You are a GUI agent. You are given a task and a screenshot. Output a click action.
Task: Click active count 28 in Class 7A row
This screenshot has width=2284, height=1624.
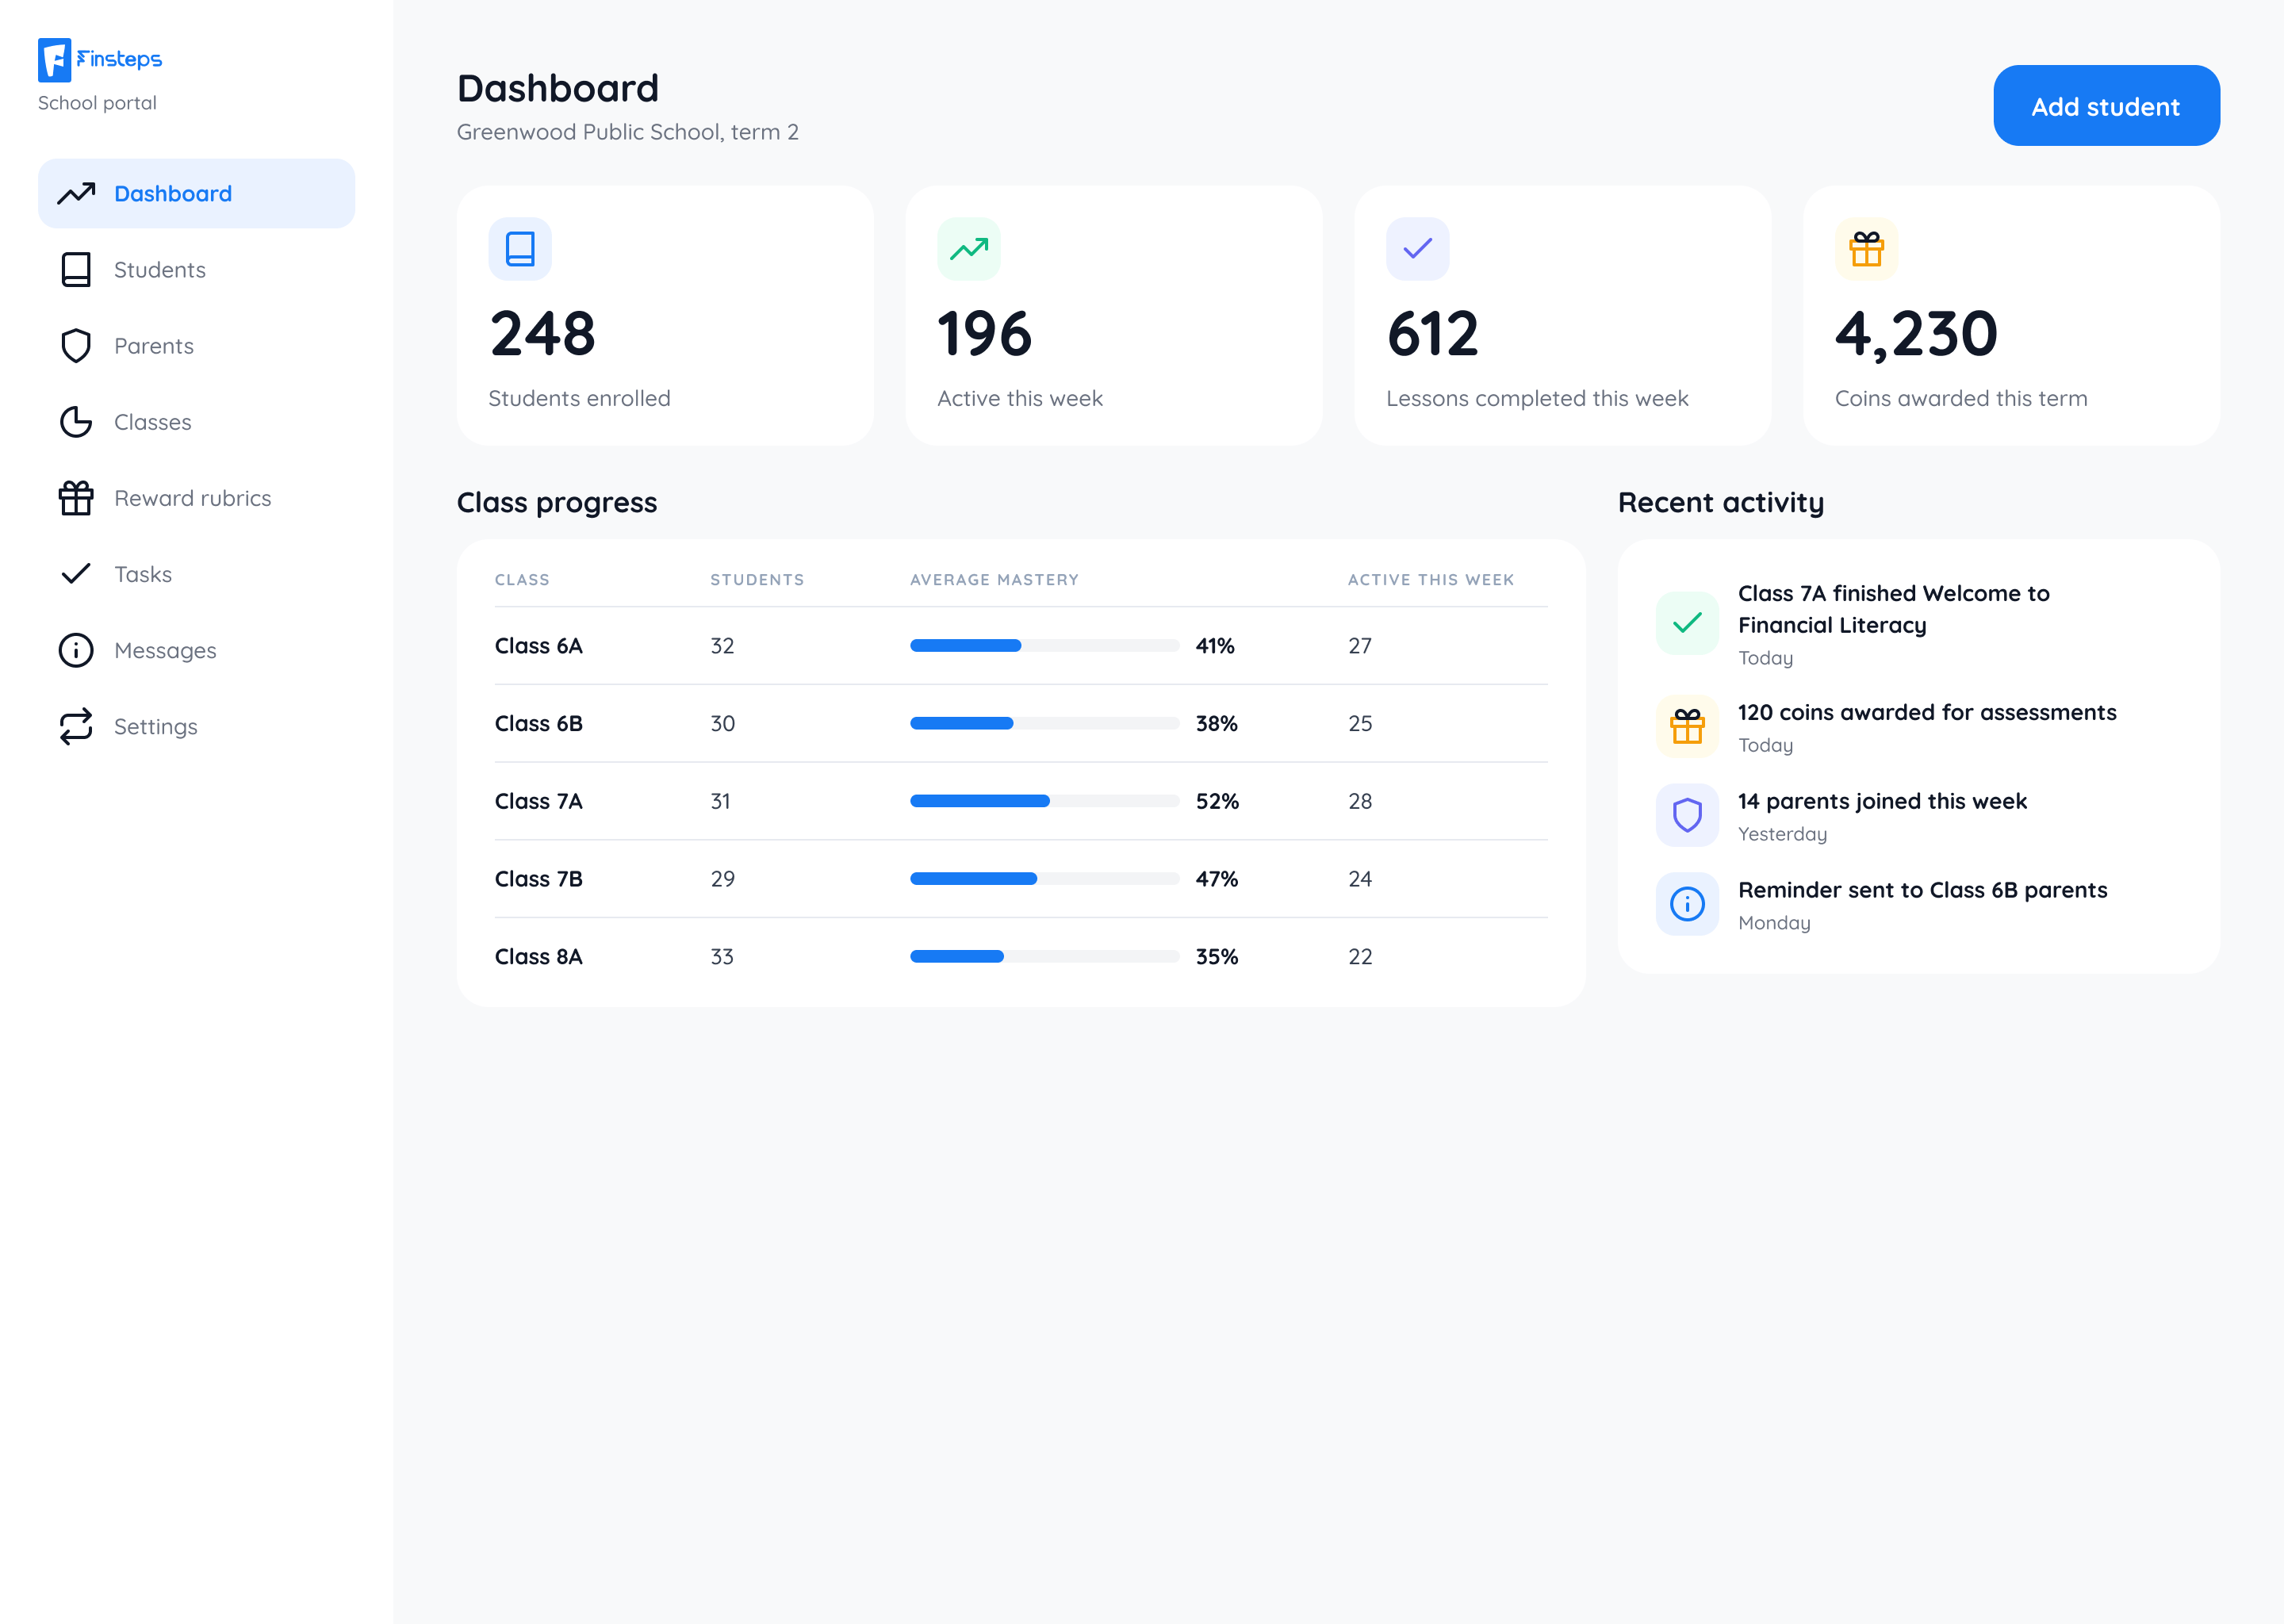coord(1360,801)
